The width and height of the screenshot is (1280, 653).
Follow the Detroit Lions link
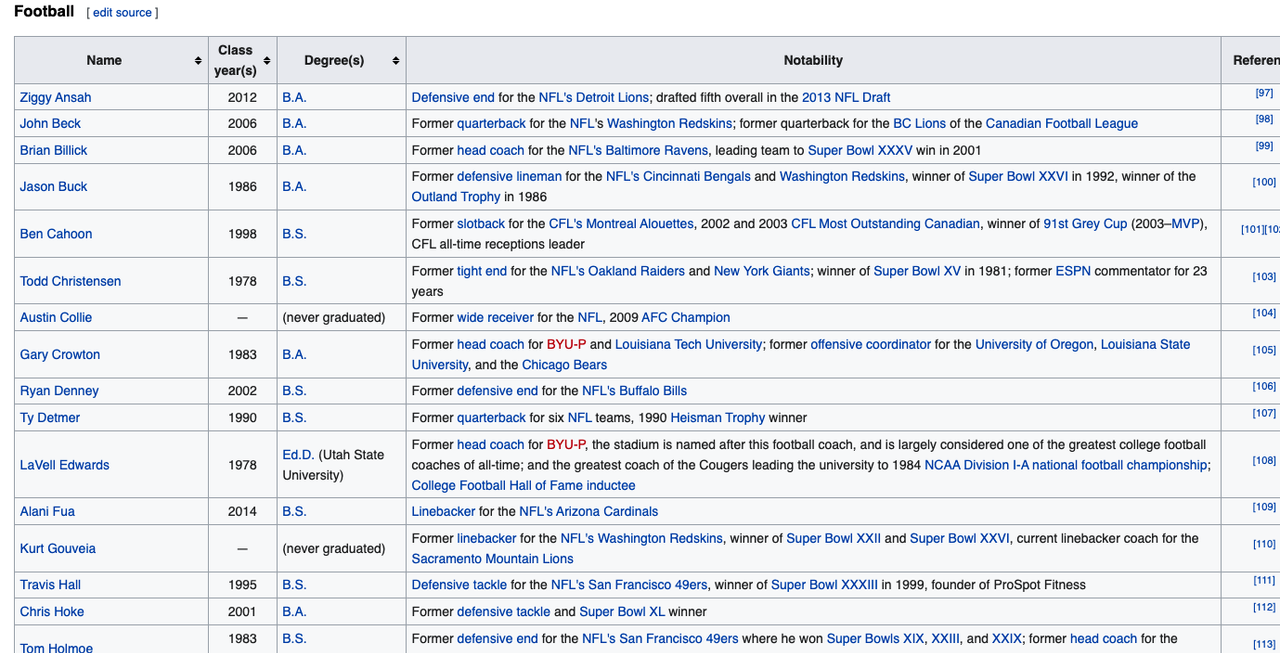[611, 97]
